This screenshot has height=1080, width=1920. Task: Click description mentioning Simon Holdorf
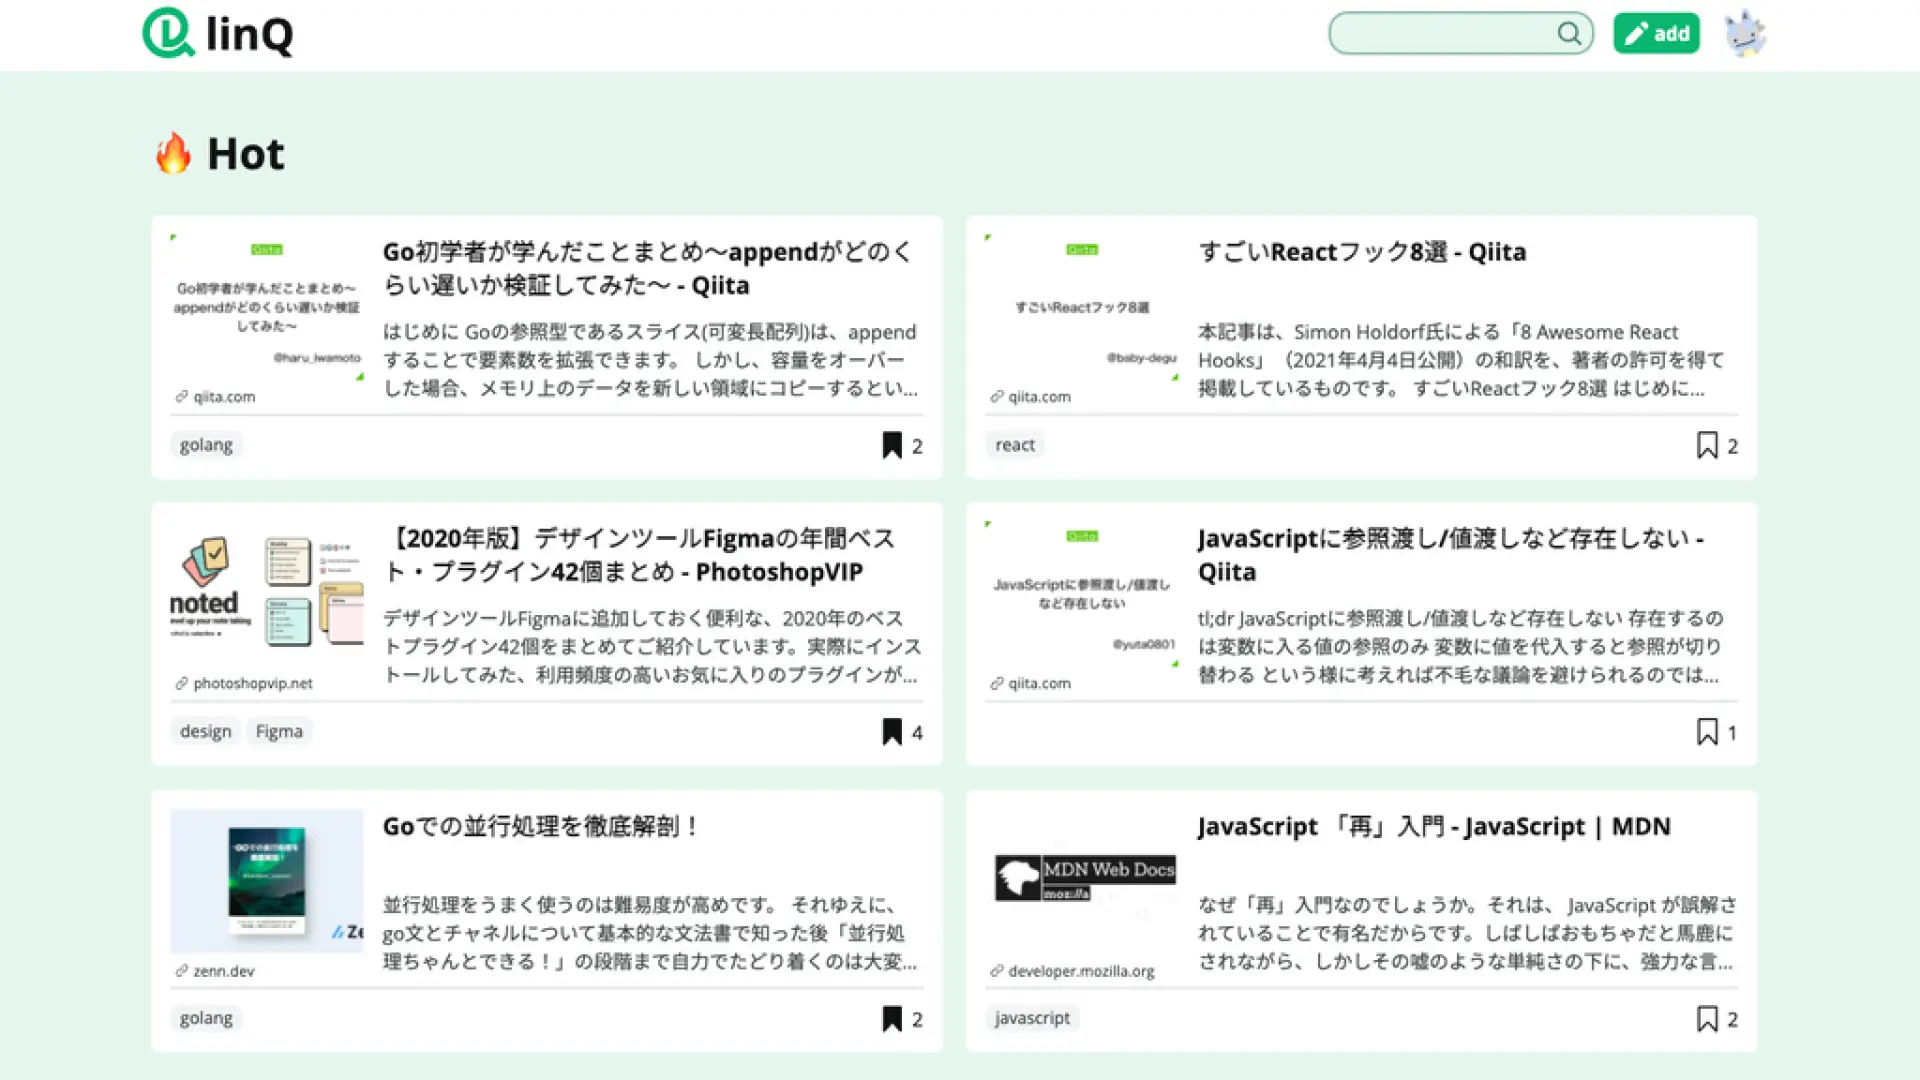point(1461,360)
